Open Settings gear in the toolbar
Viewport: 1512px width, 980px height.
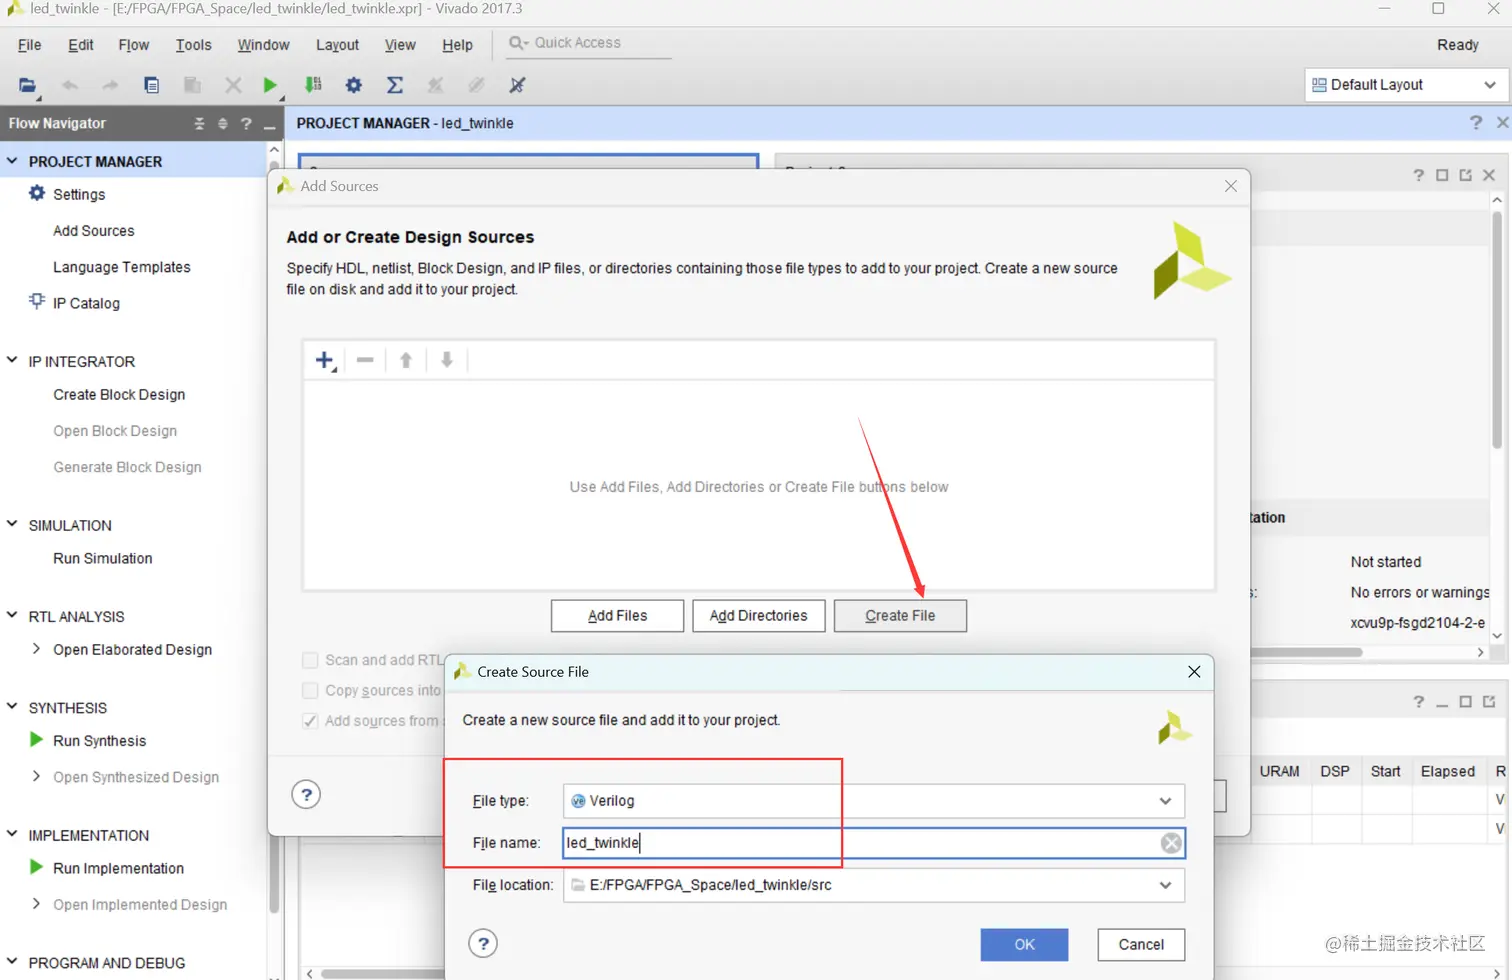coord(354,85)
